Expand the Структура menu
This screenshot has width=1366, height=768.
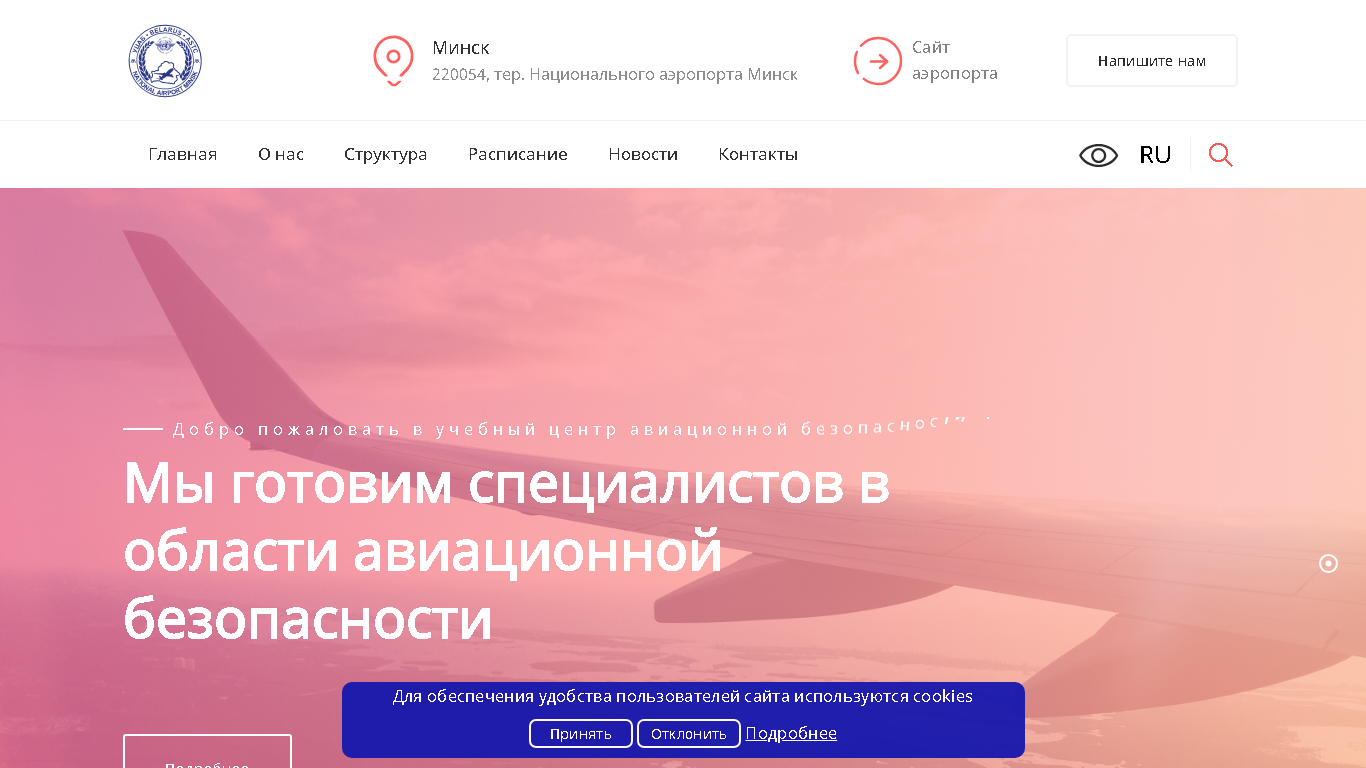tap(386, 154)
